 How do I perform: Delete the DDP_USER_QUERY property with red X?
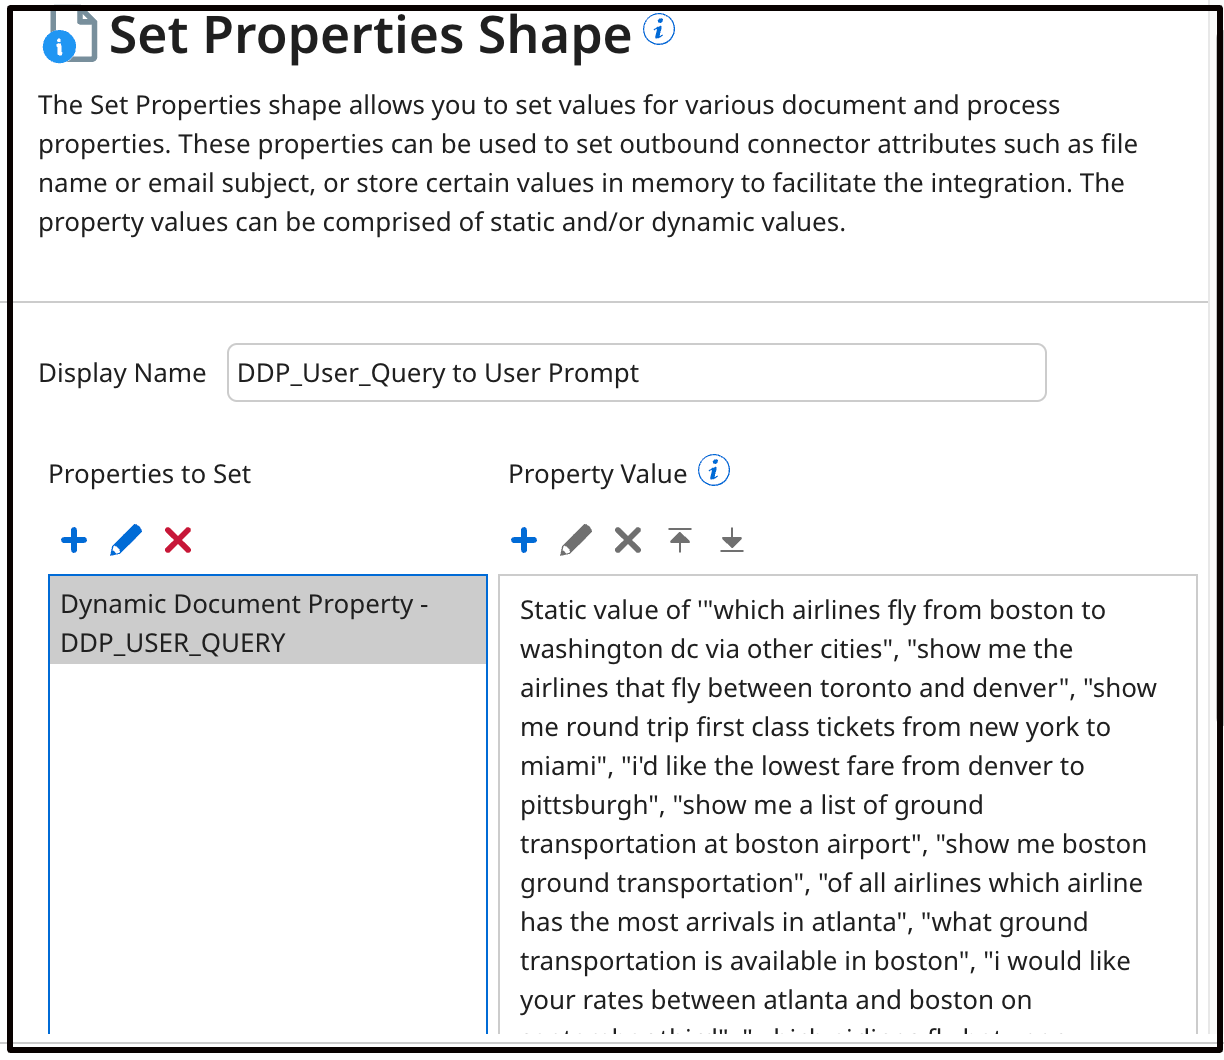177,540
